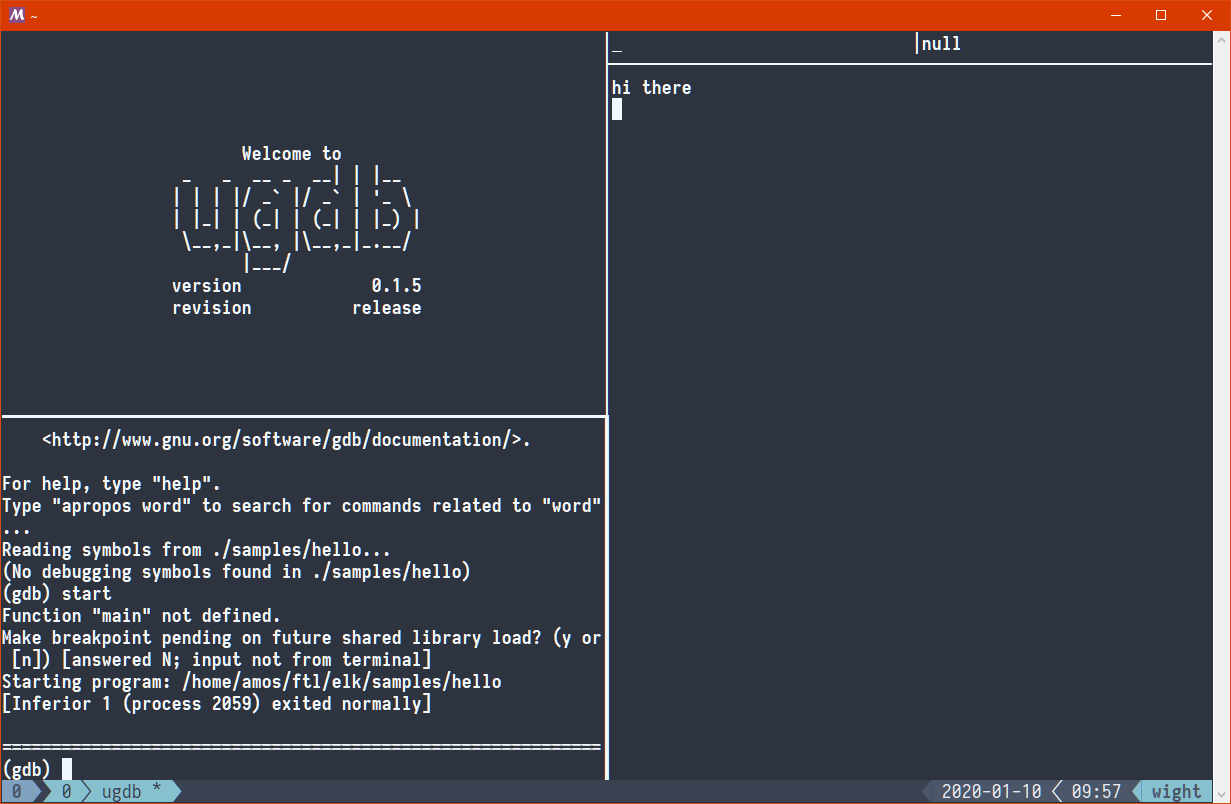Click the "hi there" output line

click(x=651, y=88)
